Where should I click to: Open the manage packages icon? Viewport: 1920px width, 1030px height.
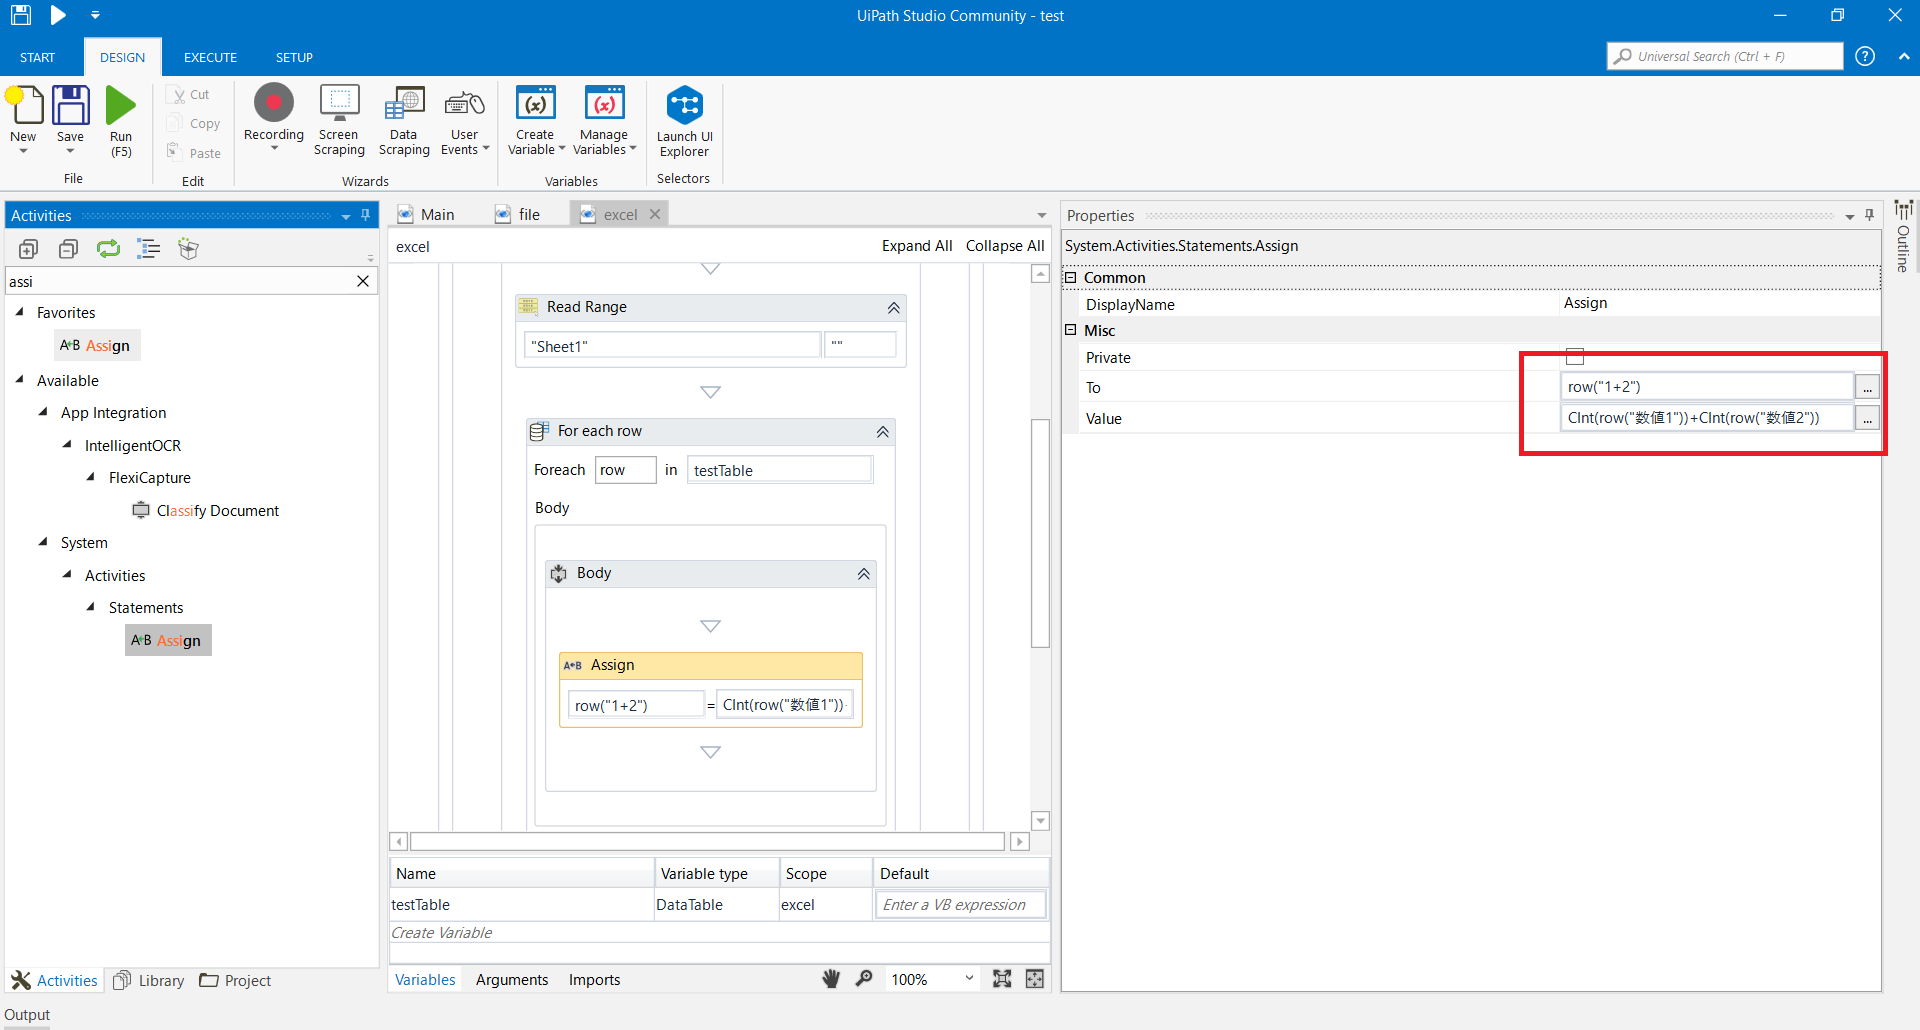pyautogui.click(x=188, y=249)
